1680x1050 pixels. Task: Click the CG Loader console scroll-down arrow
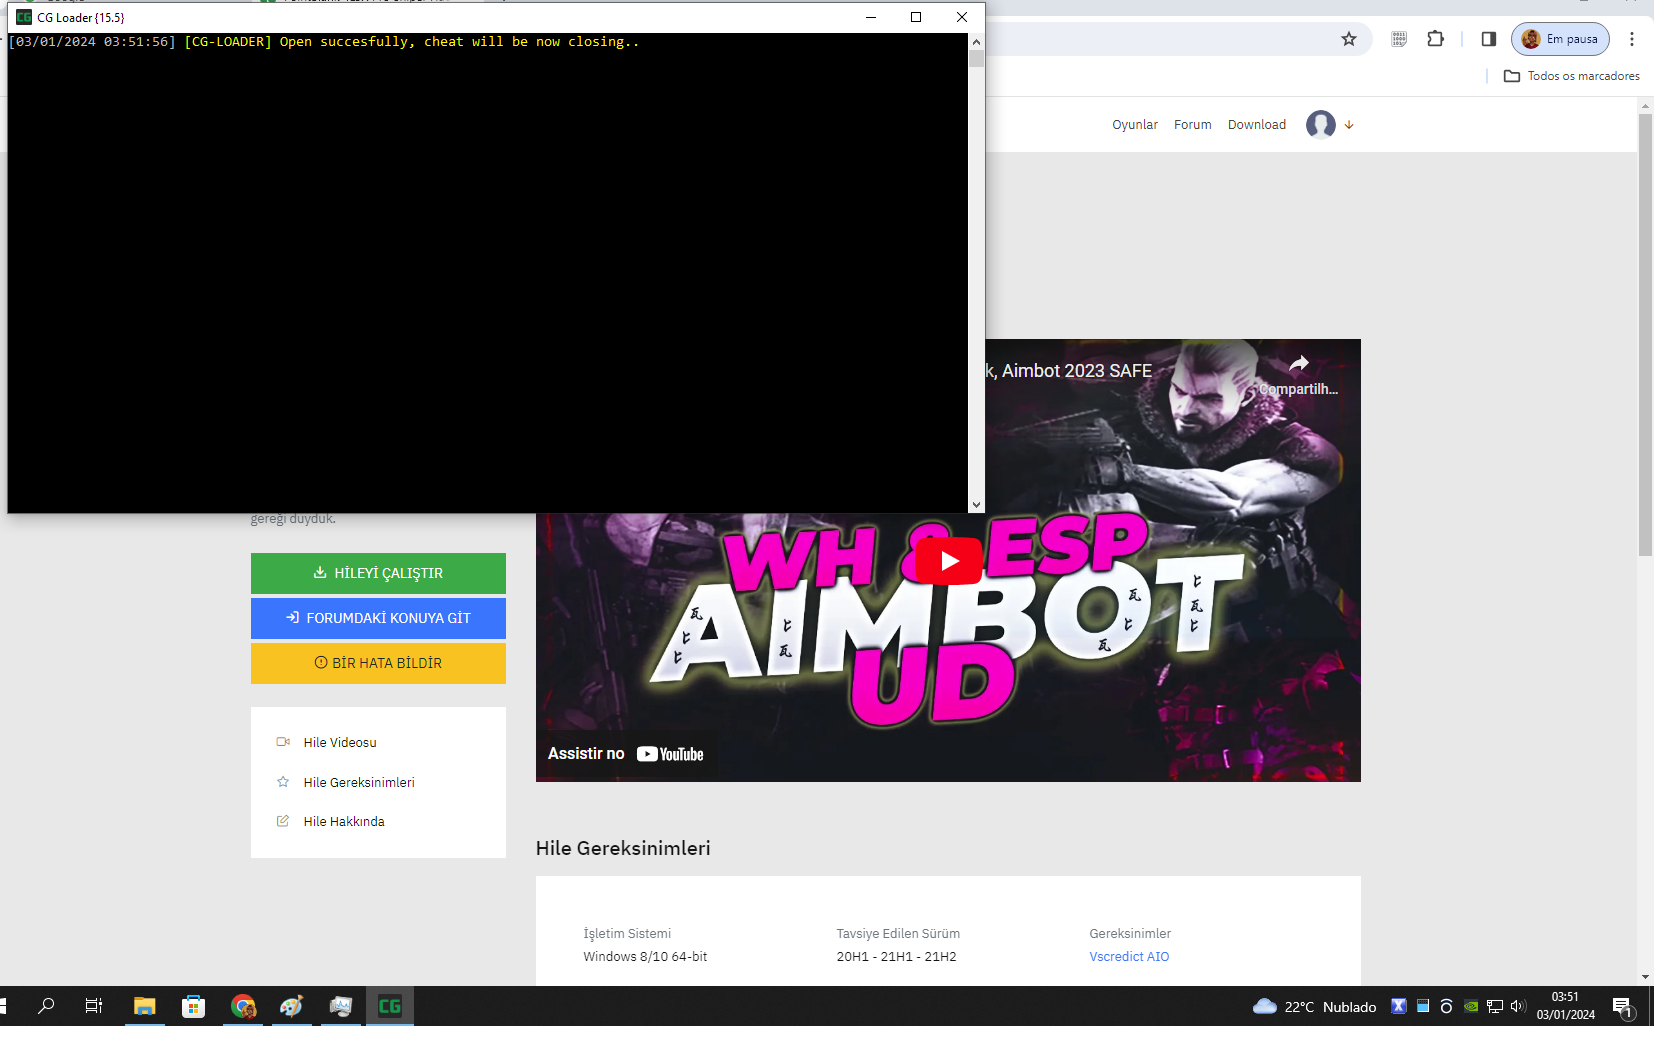[976, 505]
